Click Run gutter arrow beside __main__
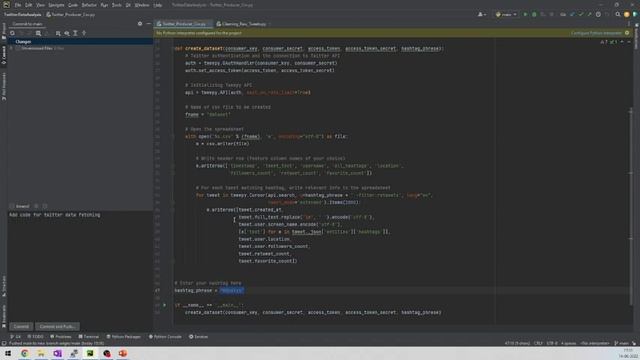Screen dimensions: 640x360 [164, 305]
